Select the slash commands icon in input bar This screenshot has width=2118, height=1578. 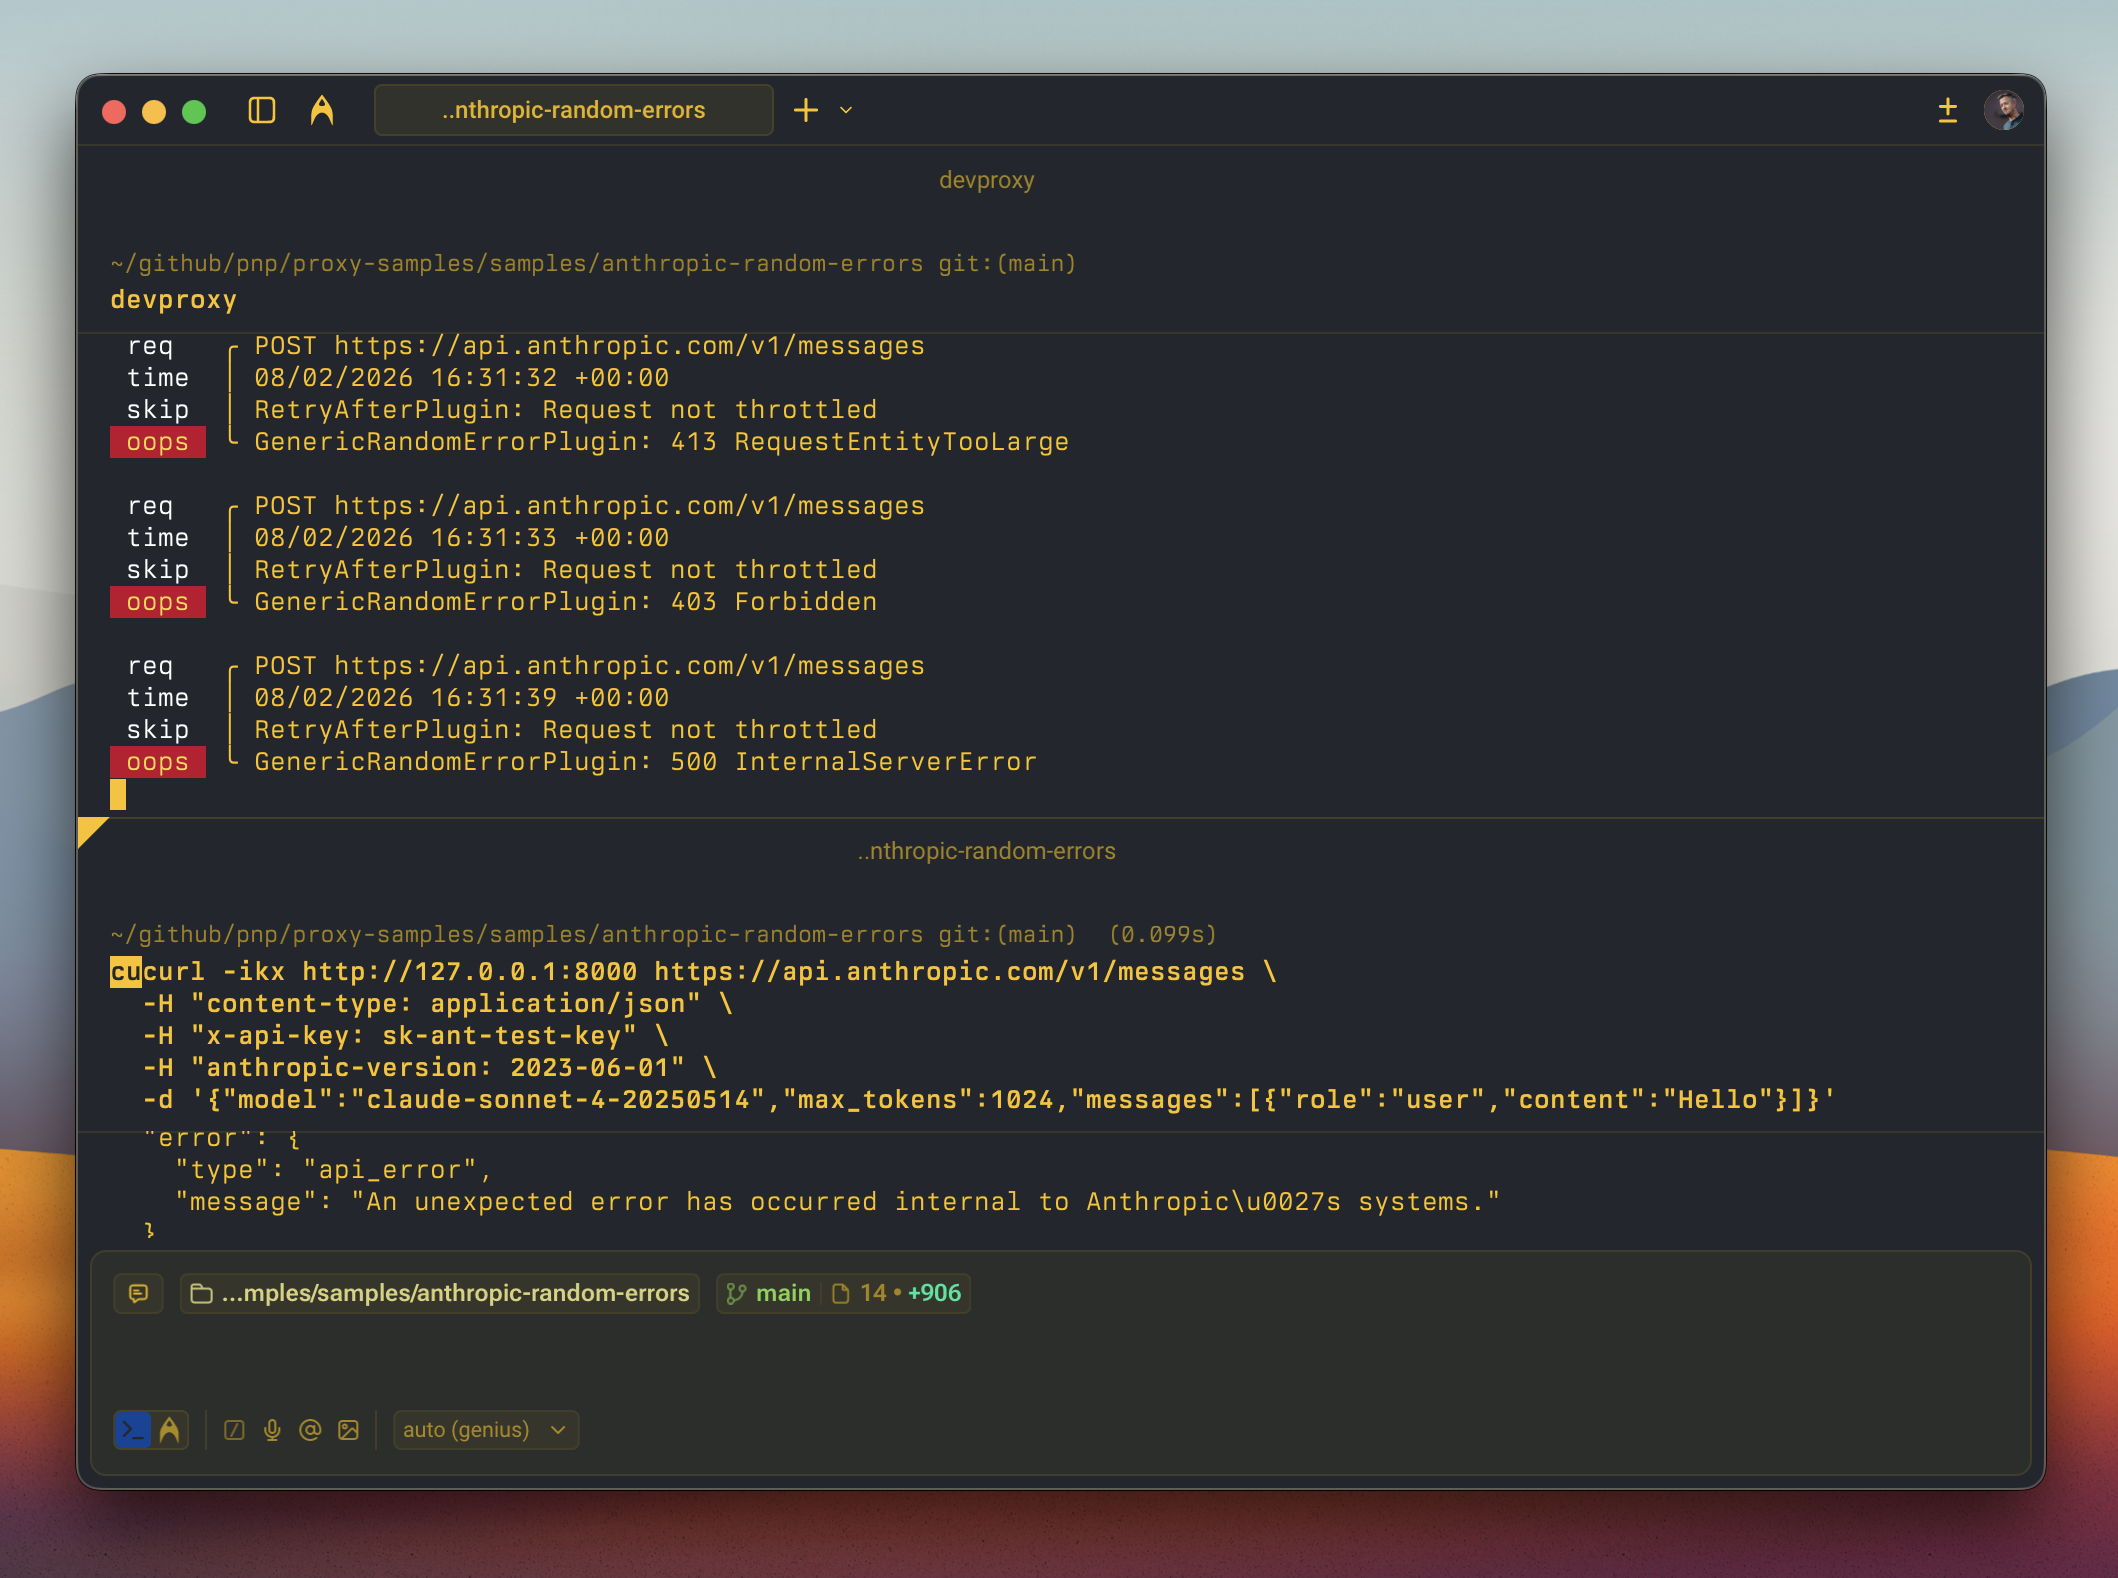234,1430
